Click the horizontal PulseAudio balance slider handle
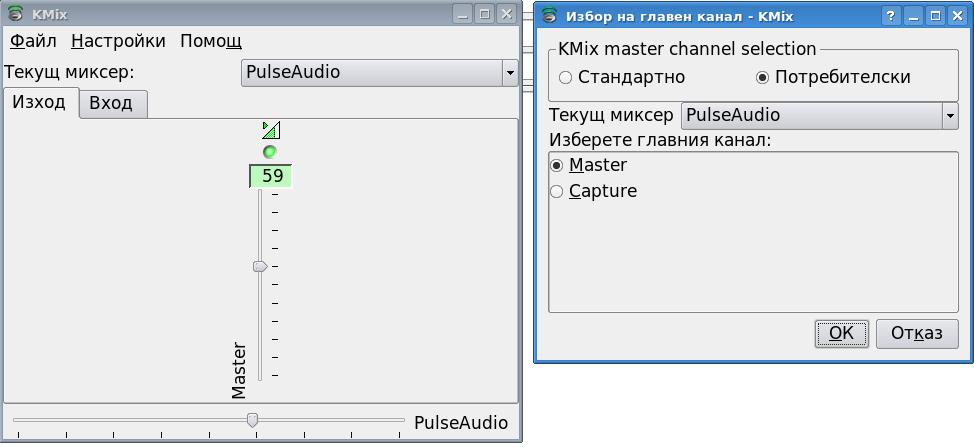Screen dimensions: 974x447 252,420
